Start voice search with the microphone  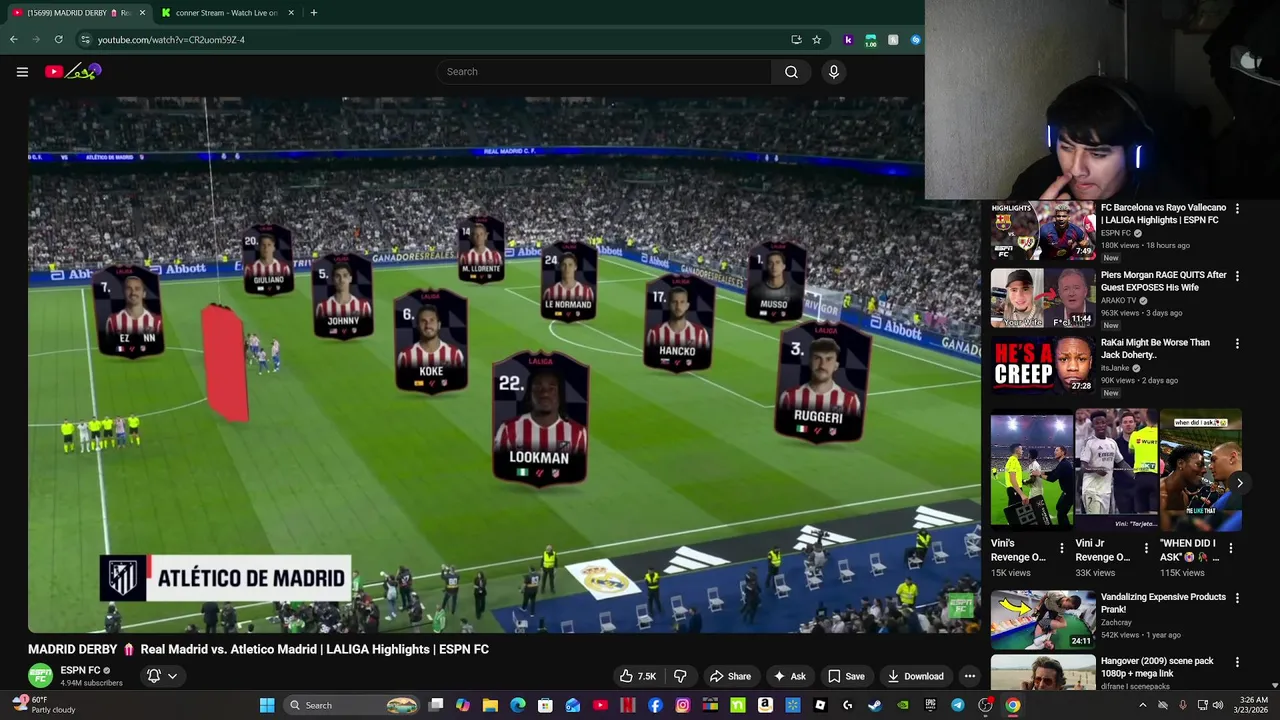click(833, 72)
